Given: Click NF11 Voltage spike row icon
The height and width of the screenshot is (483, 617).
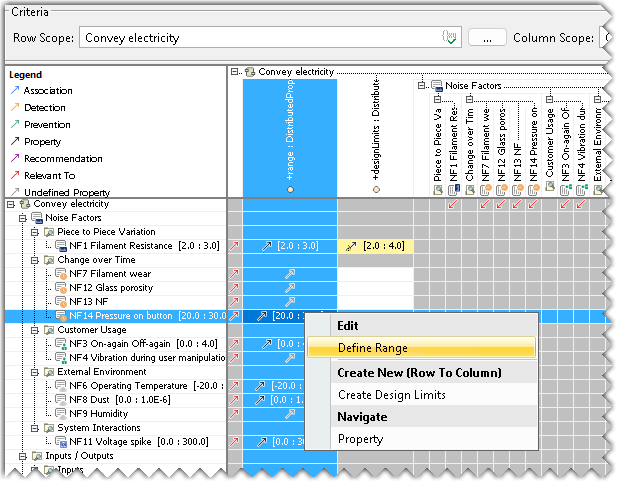Looking at the screenshot, I should [x=61, y=442].
